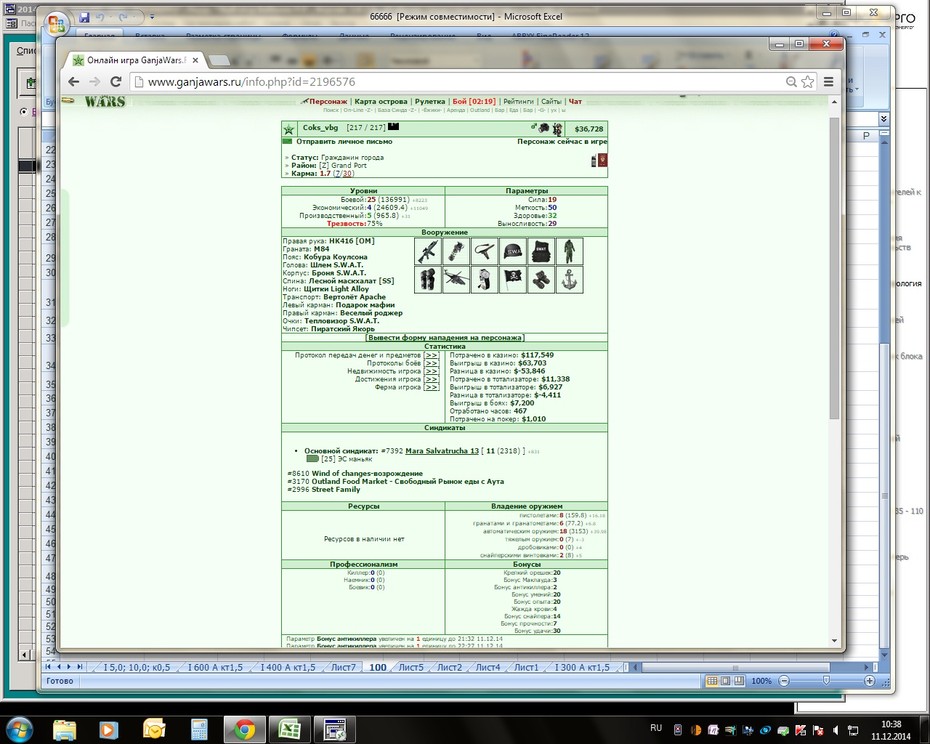Image resolution: width=930 pixels, height=744 pixels.
Task: Click the pirate anchor chipset image
Action: point(569,279)
